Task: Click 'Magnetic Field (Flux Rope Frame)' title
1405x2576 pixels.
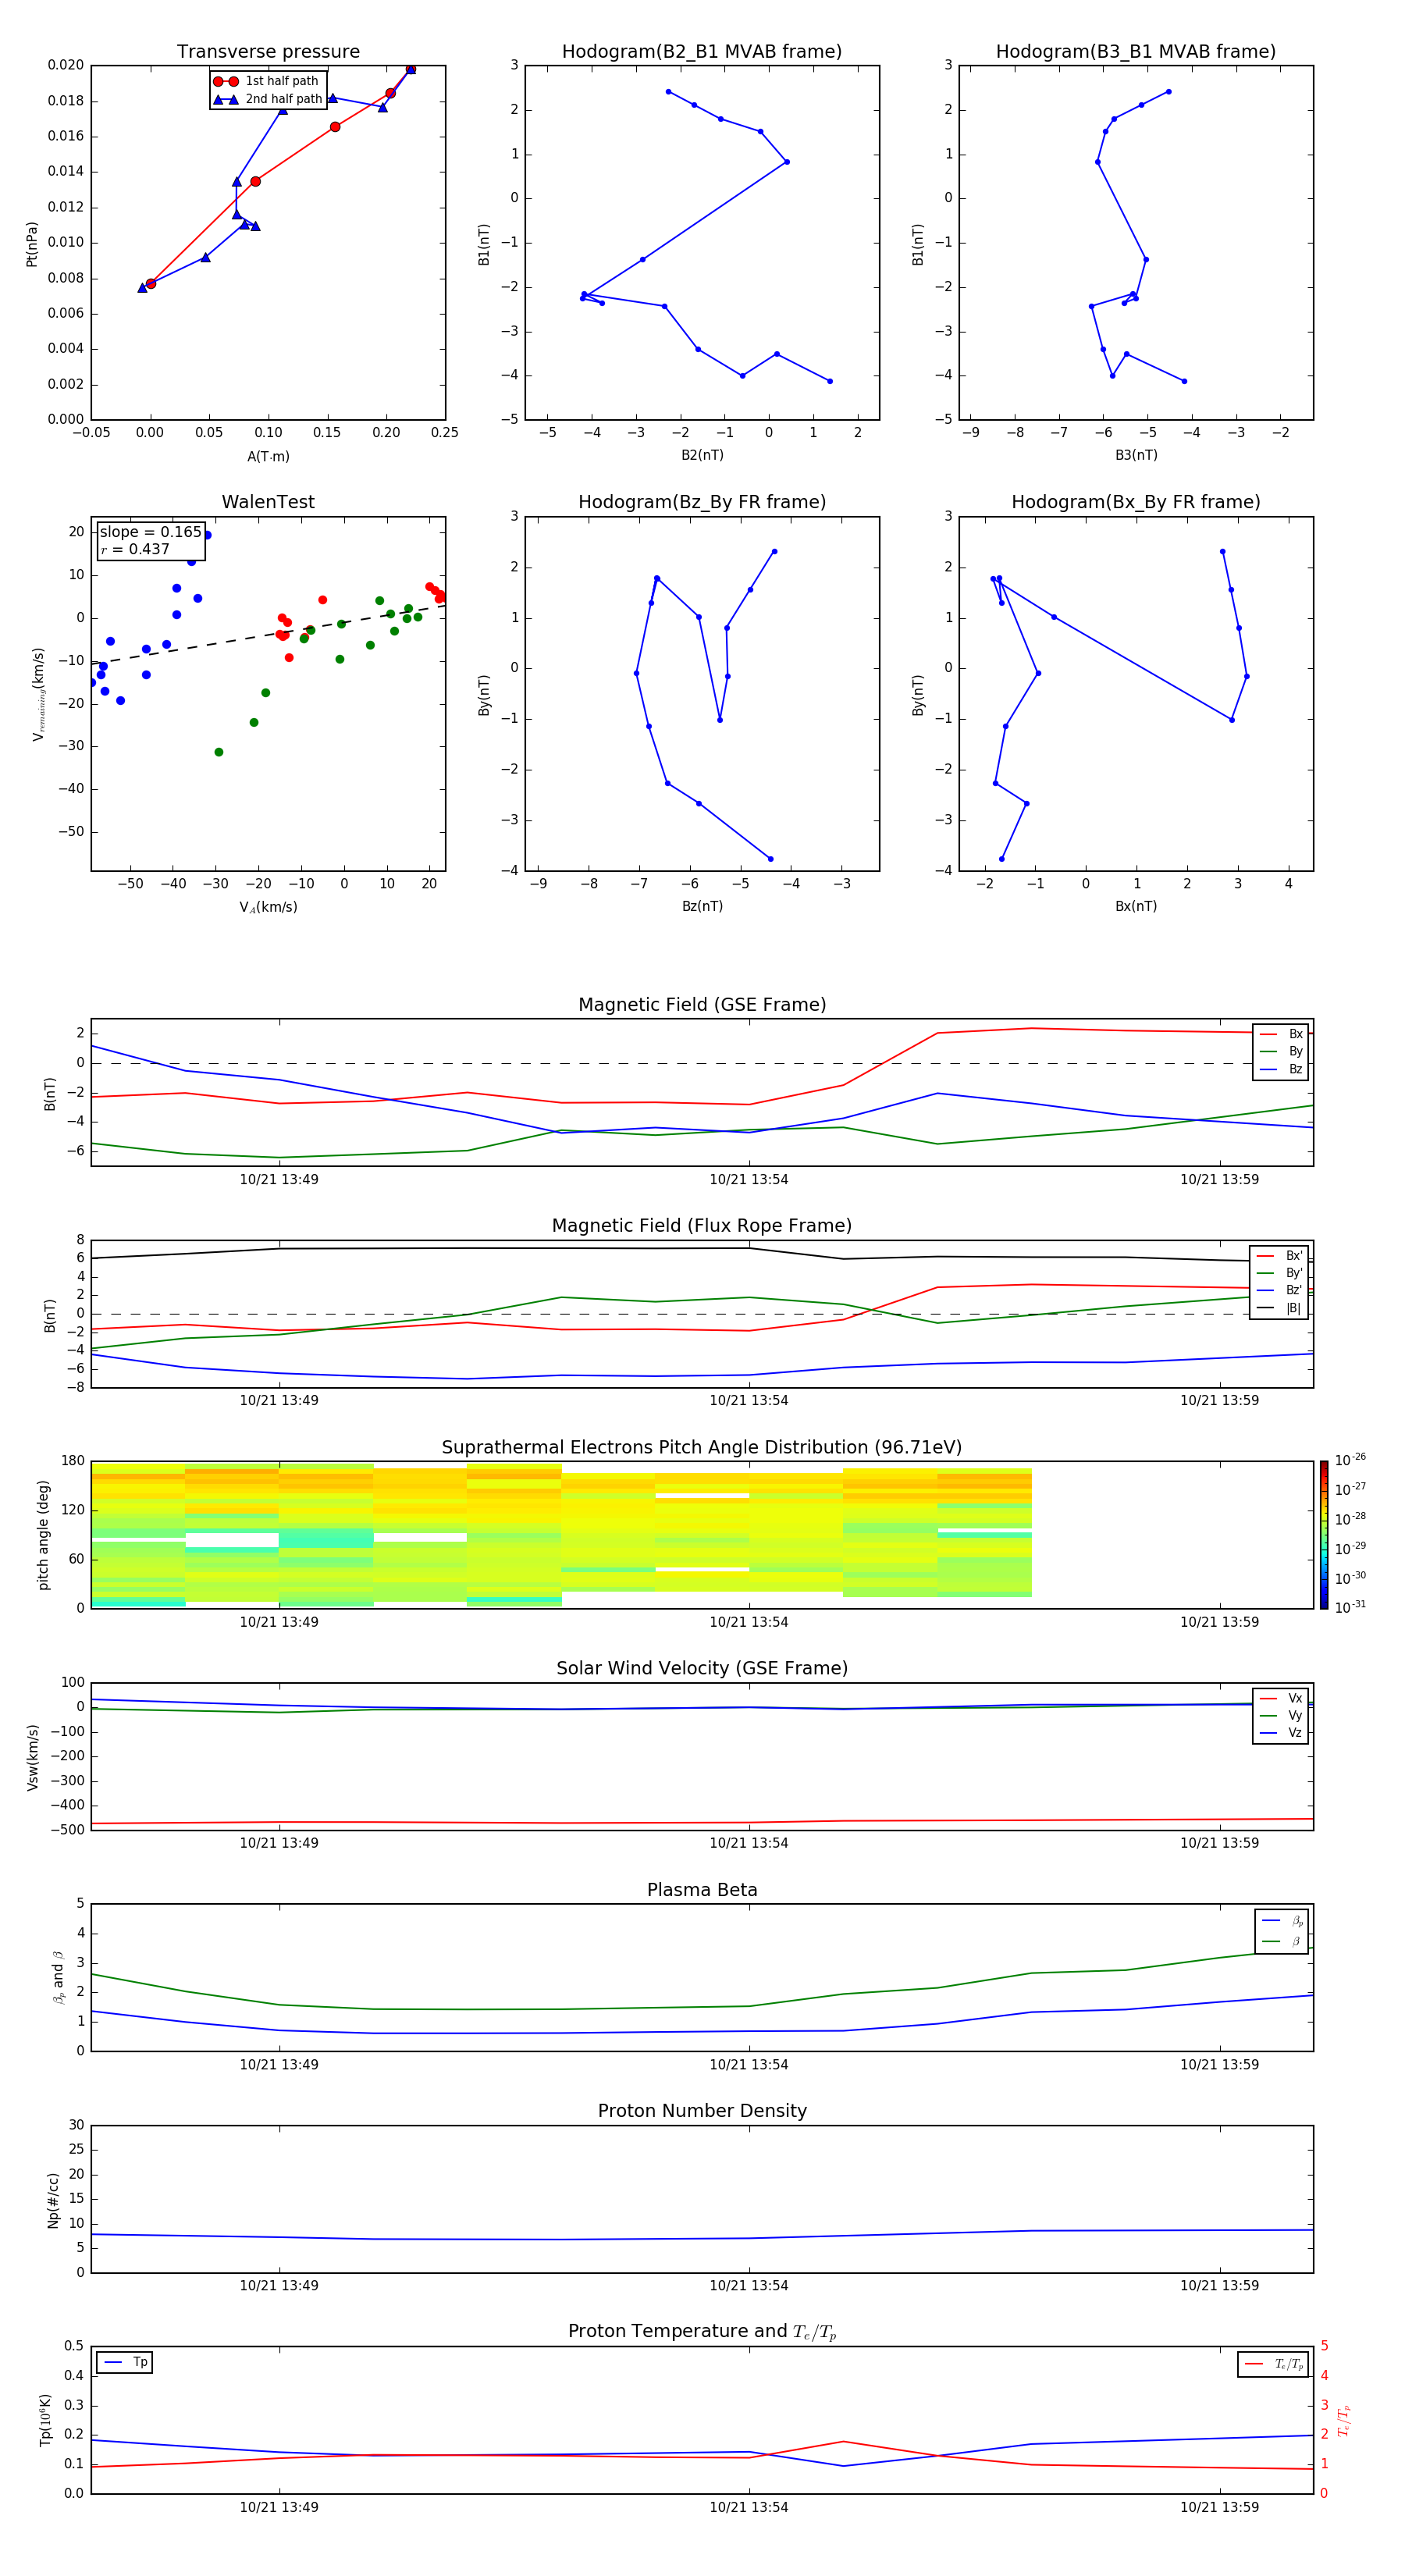Action: coord(702,1226)
